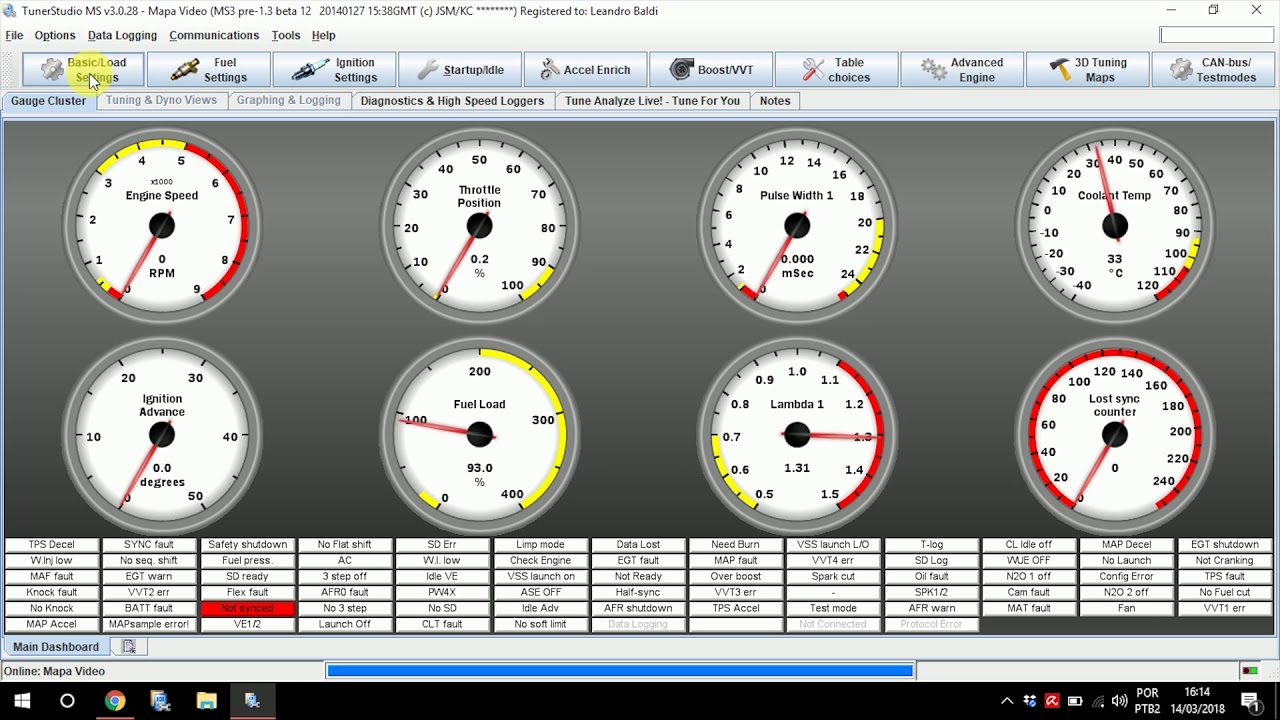Open the Basic/Load Settings toolbar menu
Image resolution: width=1280 pixels, height=720 pixels.
coord(83,70)
